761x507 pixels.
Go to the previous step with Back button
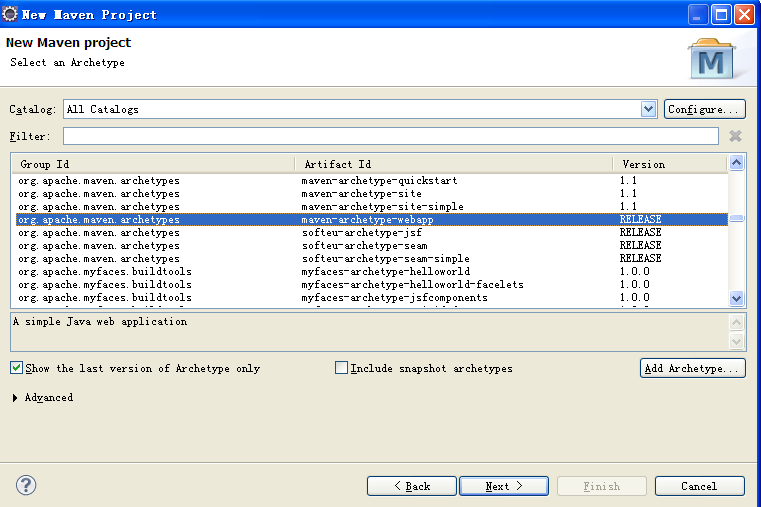pyautogui.click(x=412, y=486)
